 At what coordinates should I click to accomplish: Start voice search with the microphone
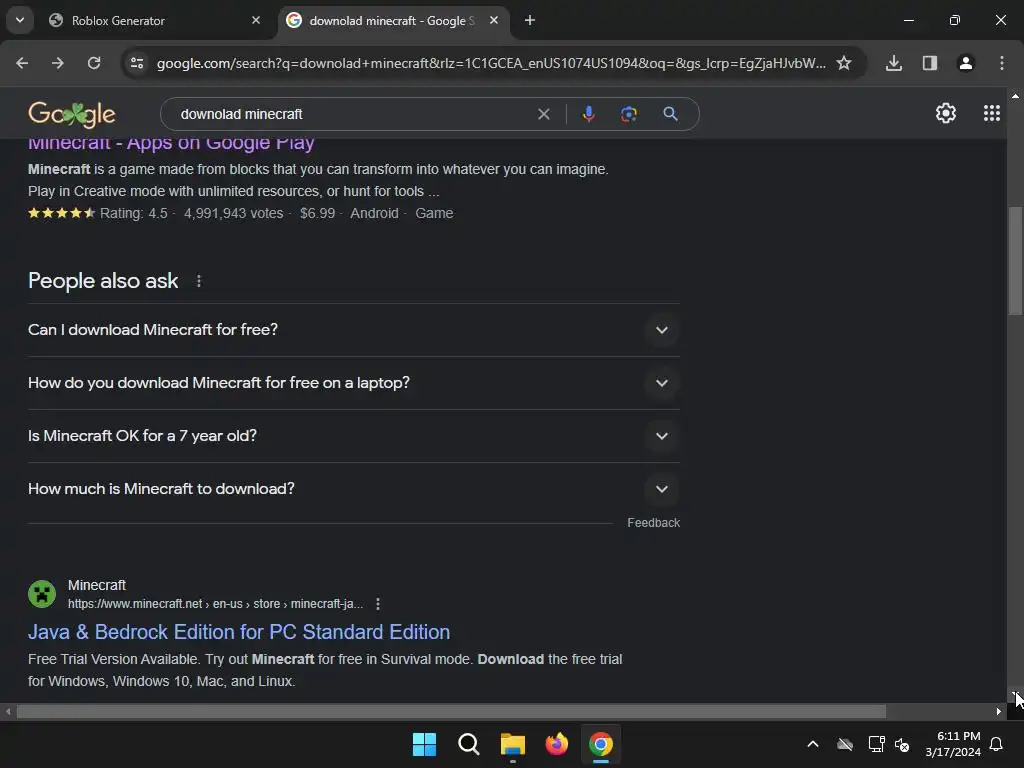click(588, 114)
